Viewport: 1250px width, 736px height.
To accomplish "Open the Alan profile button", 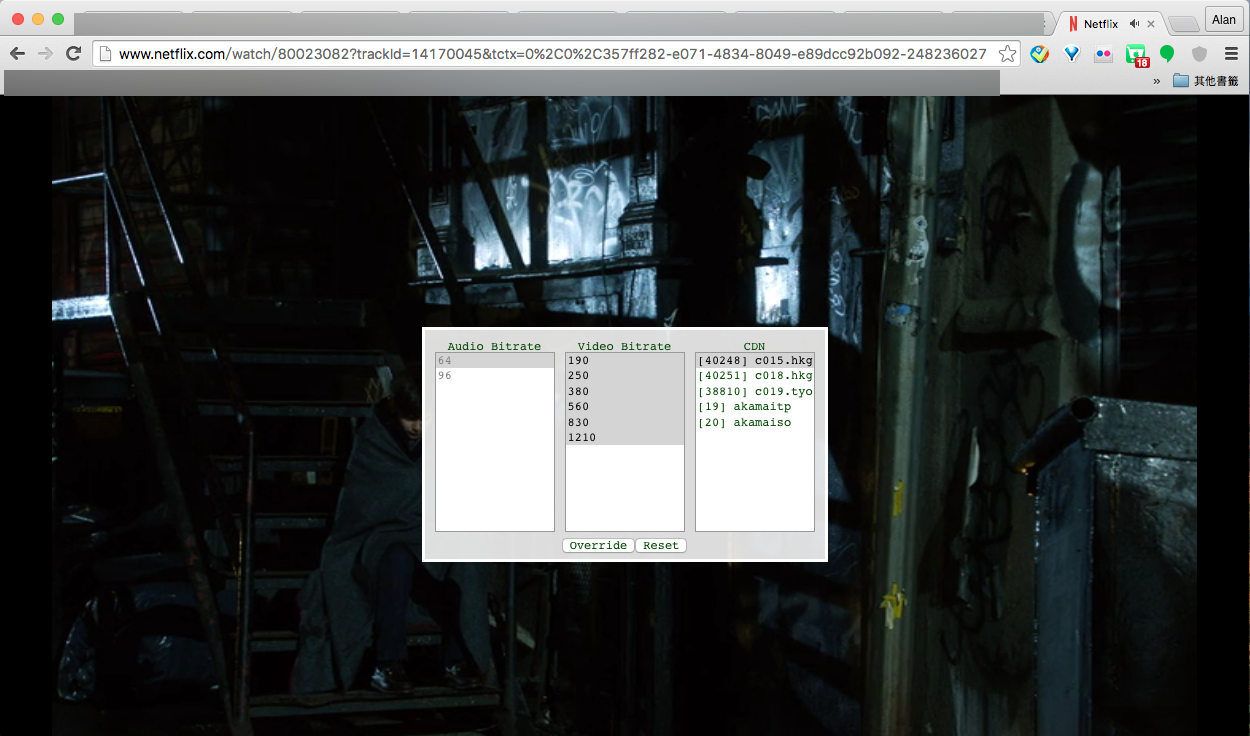I will pyautogui.click(x=1224, y=20).
